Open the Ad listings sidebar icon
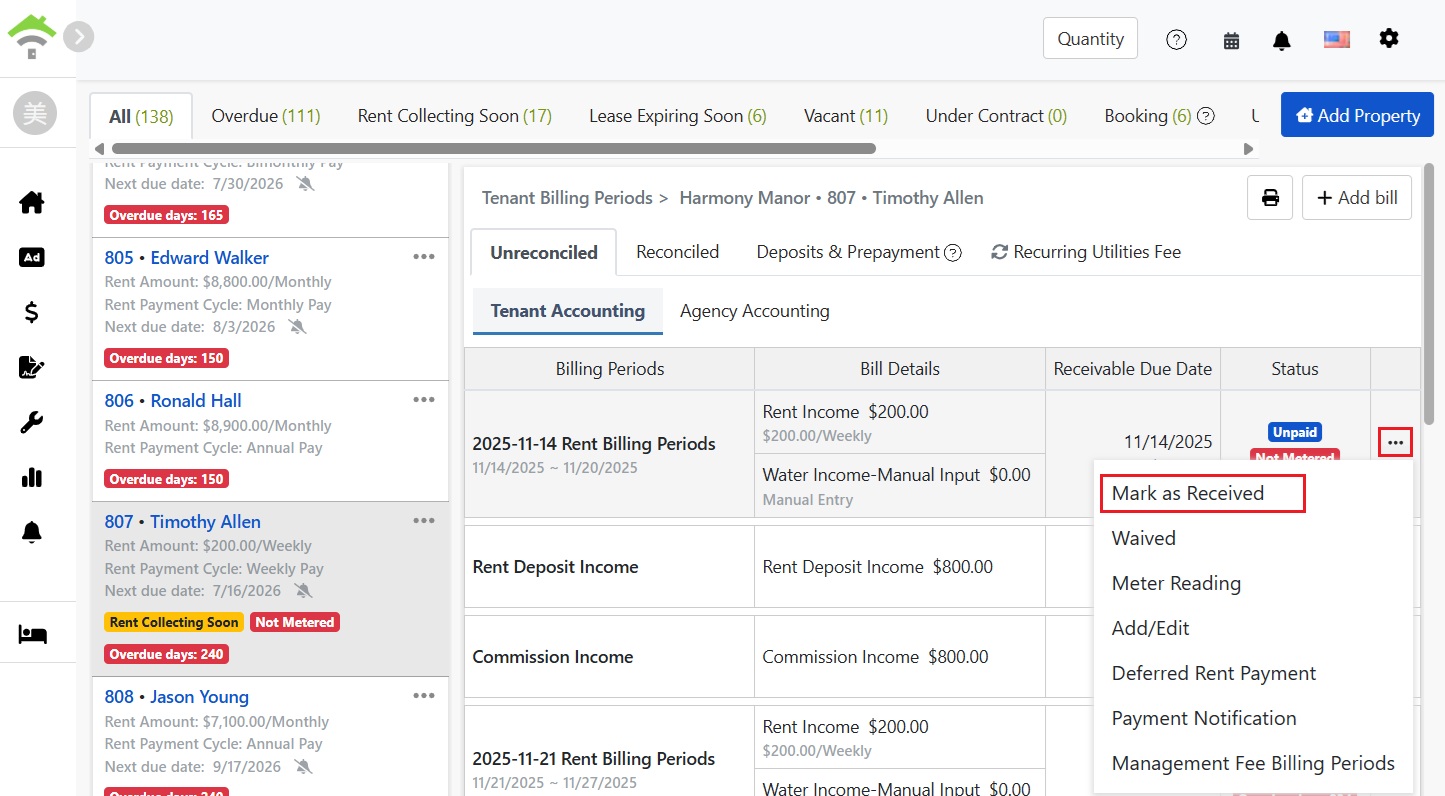 point(32,257)
